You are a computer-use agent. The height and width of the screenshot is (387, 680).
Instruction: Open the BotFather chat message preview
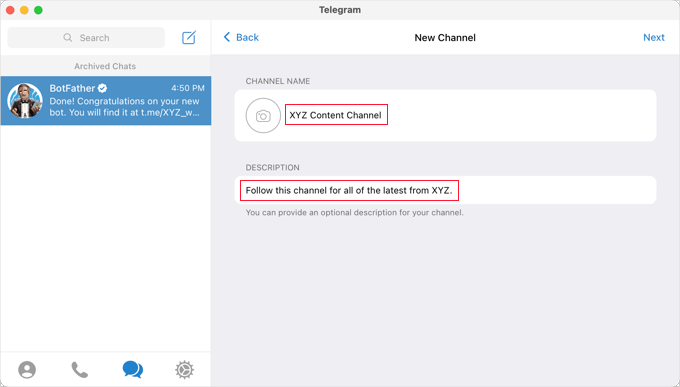(x=124, y=107)
